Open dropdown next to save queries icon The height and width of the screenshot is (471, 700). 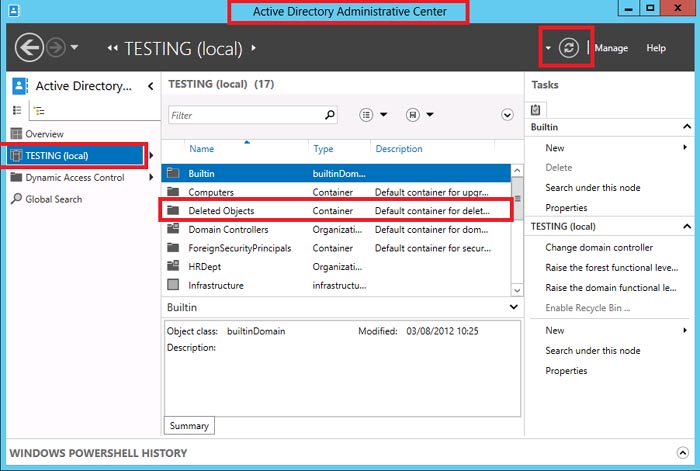430,115
